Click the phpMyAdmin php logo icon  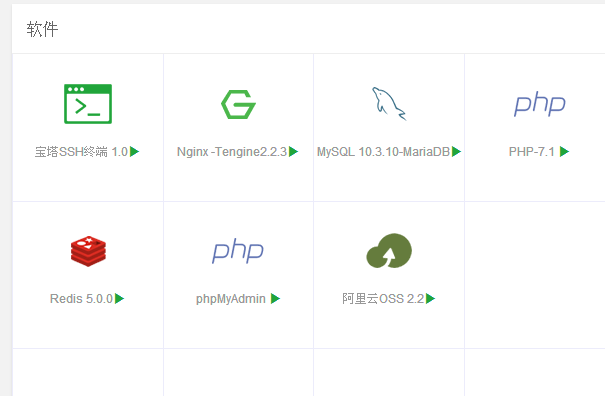[238, 251]
